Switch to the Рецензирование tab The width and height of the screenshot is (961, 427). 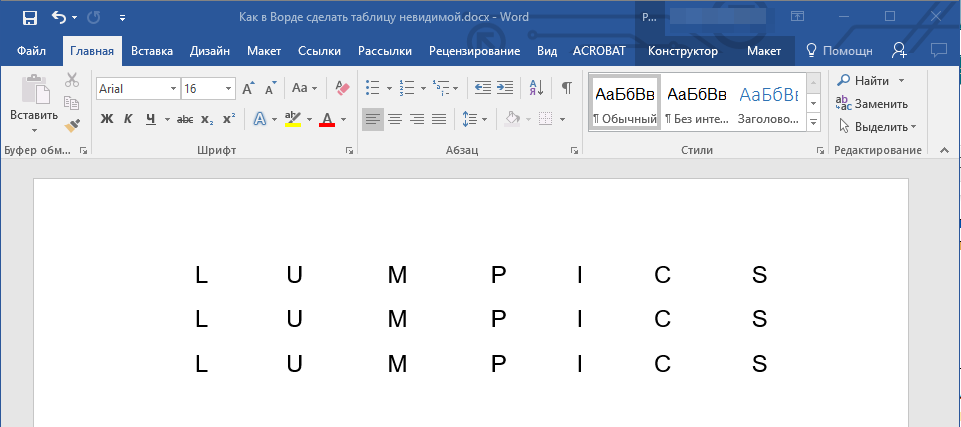click(474, 51)
